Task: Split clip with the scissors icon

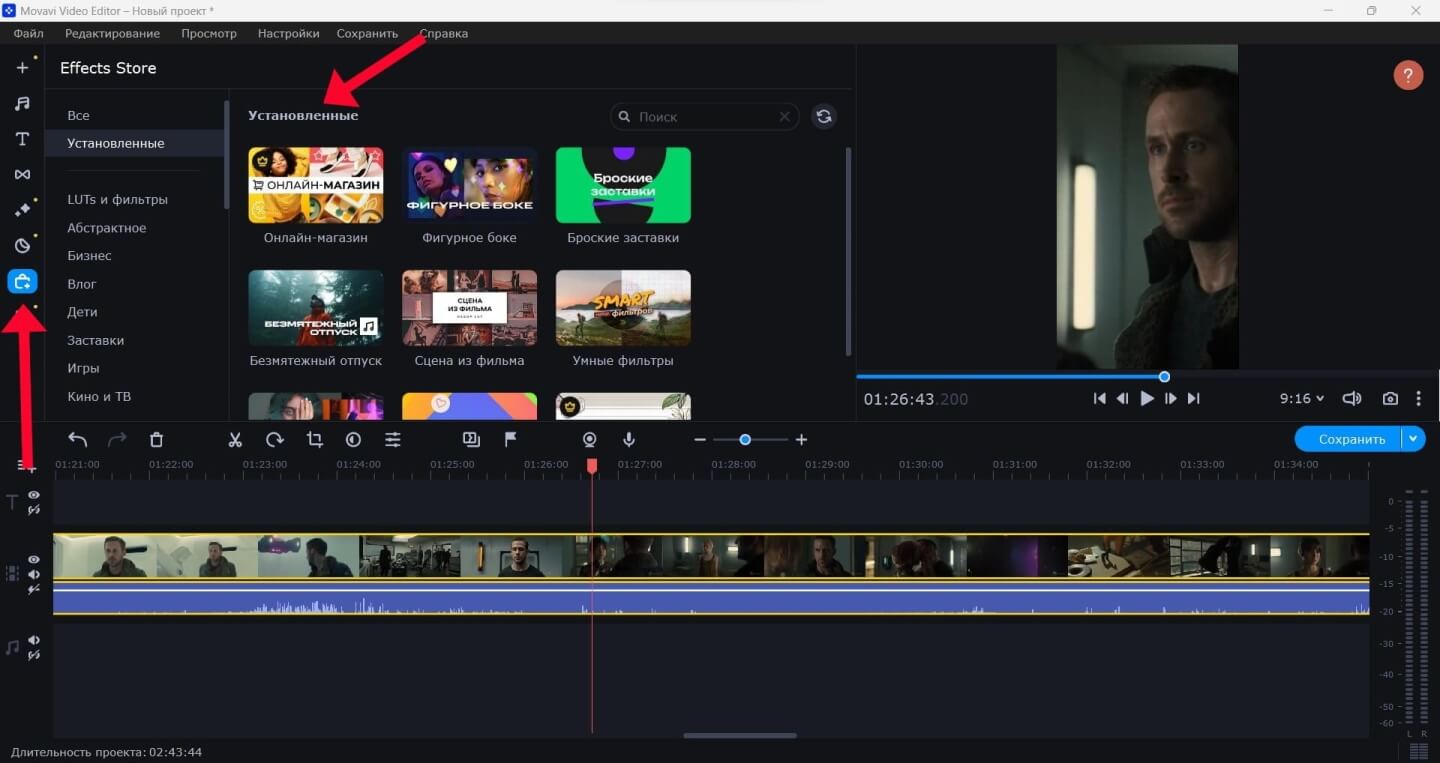Action: 235,439
